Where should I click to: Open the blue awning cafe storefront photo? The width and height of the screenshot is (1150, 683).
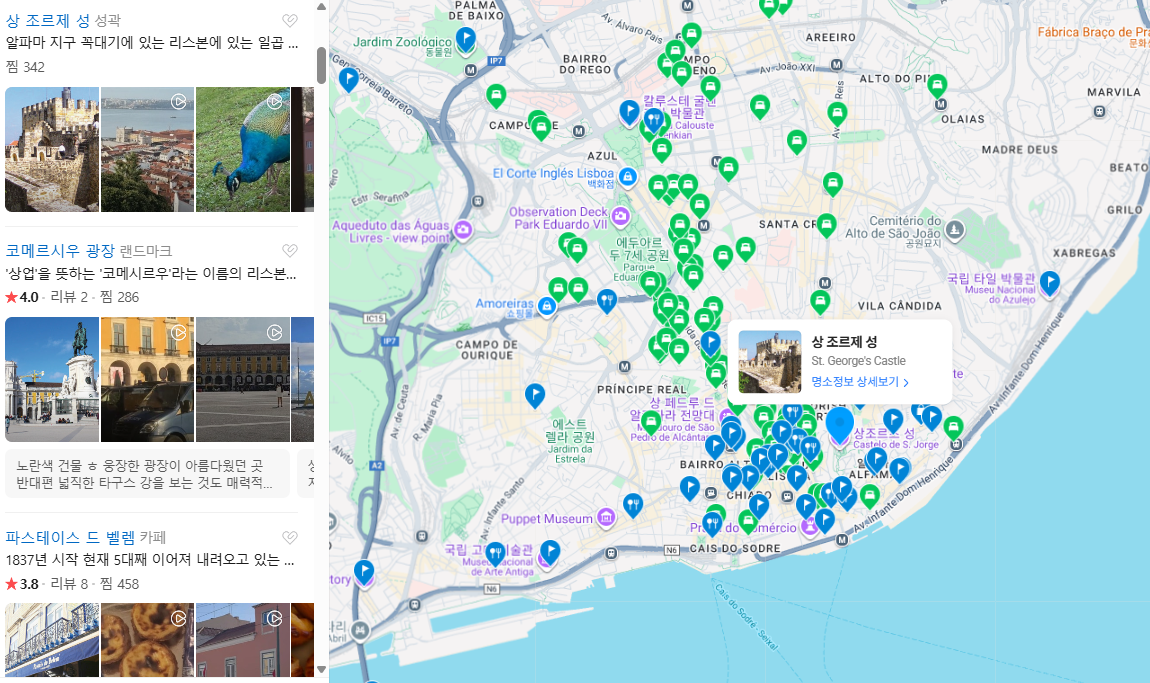(52, 640)
